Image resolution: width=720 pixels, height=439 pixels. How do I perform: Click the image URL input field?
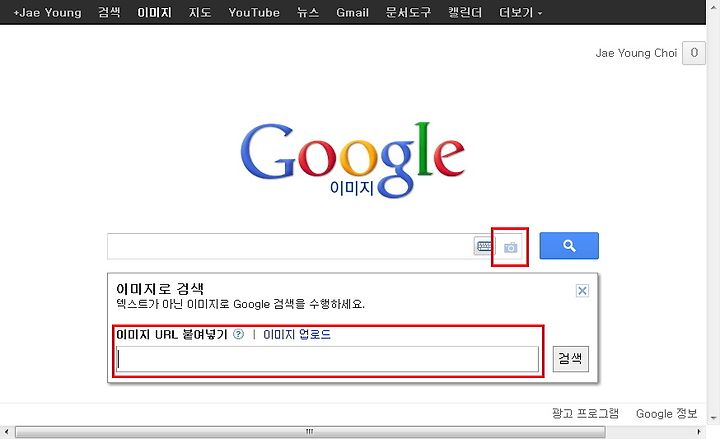pos(328,359)
